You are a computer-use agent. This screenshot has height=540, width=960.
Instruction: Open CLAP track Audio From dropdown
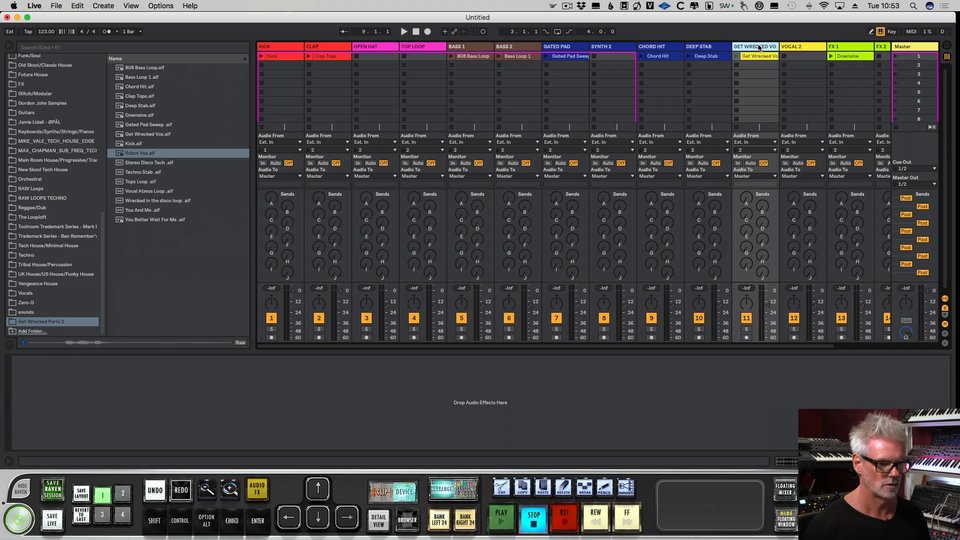pyautogui.click(x=328, y=142)
